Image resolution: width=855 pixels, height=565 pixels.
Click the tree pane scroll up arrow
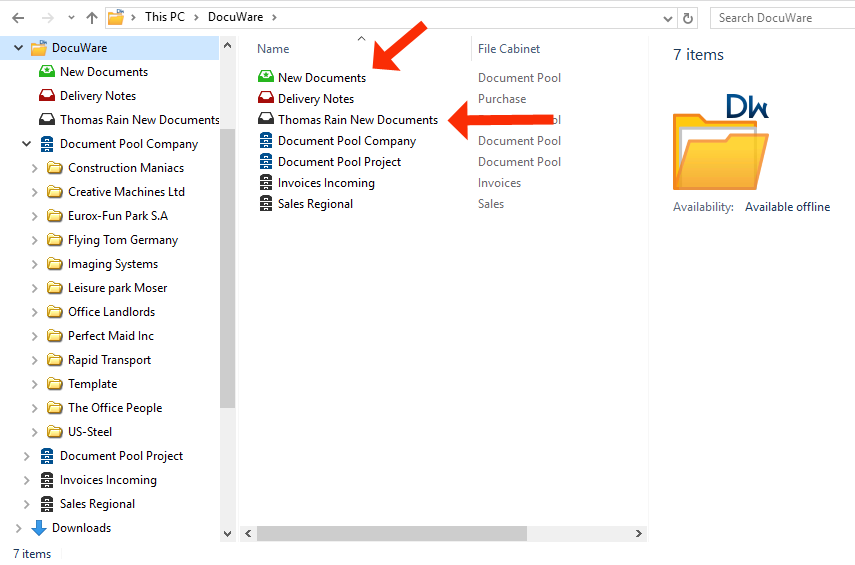point(227,45)
